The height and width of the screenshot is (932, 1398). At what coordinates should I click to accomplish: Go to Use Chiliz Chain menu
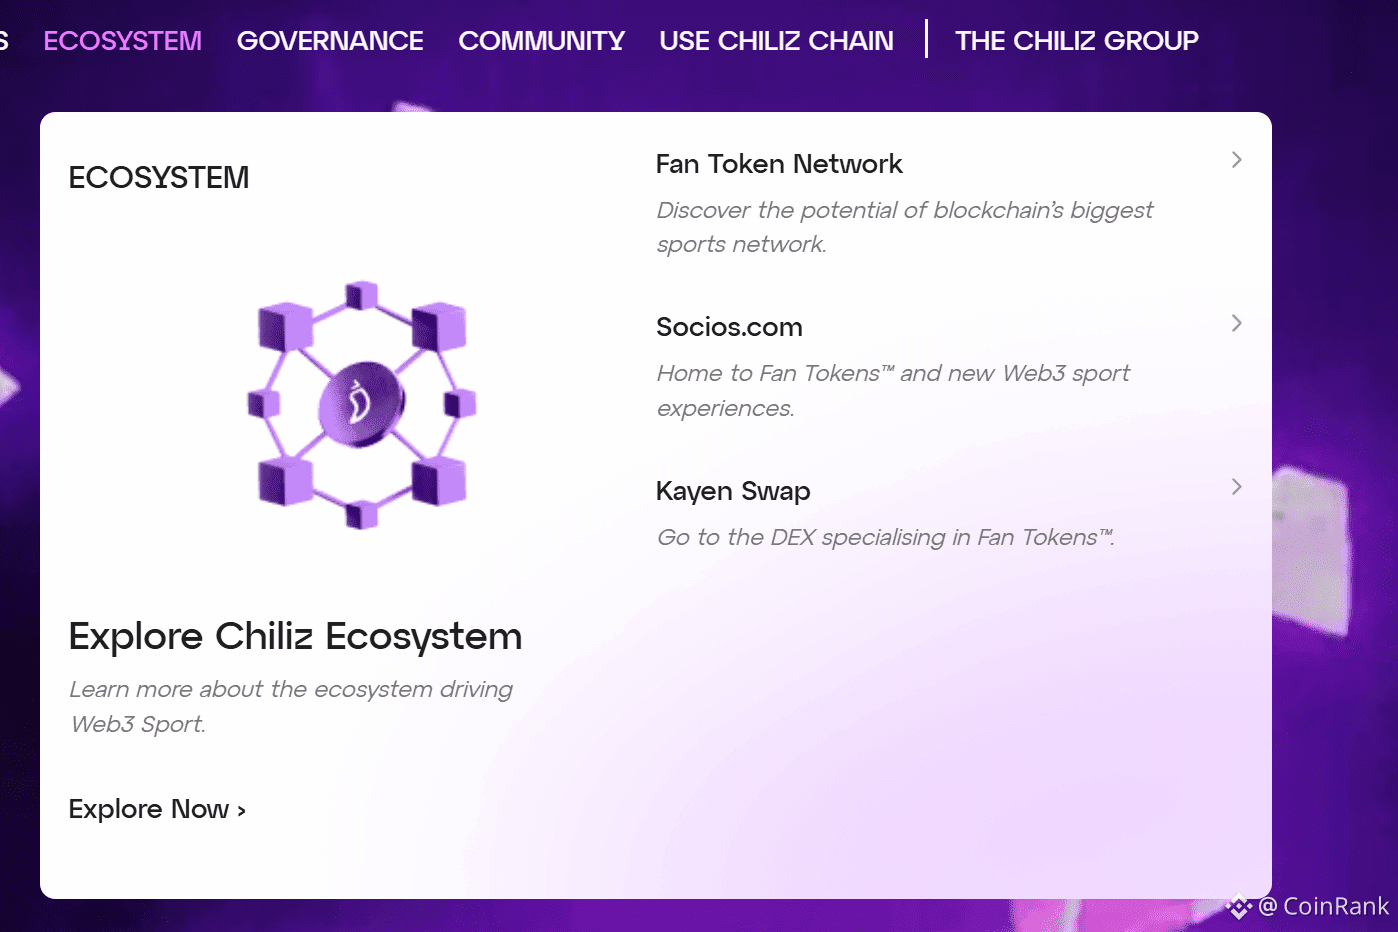click(x=776, y=41)
